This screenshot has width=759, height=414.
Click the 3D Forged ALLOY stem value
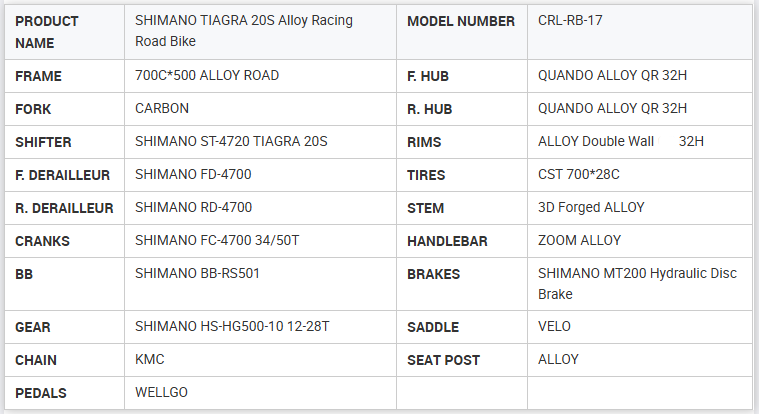[591, 208]
